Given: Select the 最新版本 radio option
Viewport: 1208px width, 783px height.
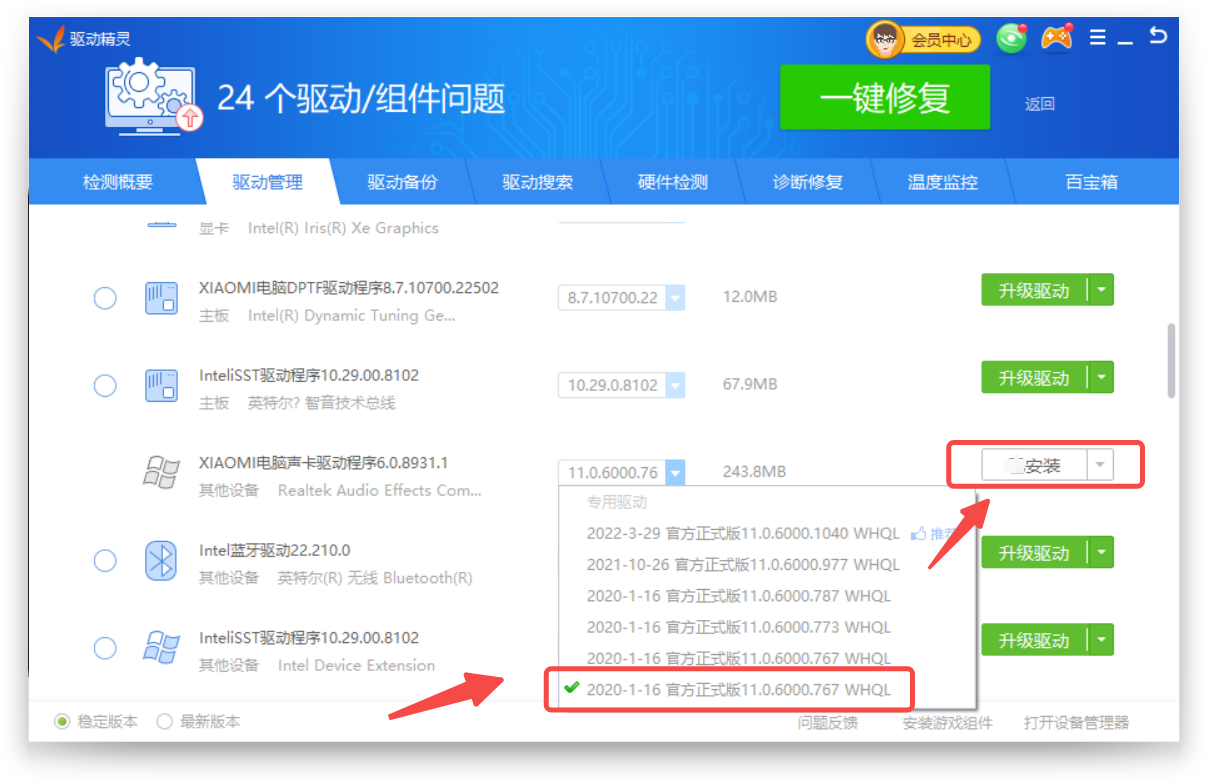Looking at the screenshot, I should 165,721.
